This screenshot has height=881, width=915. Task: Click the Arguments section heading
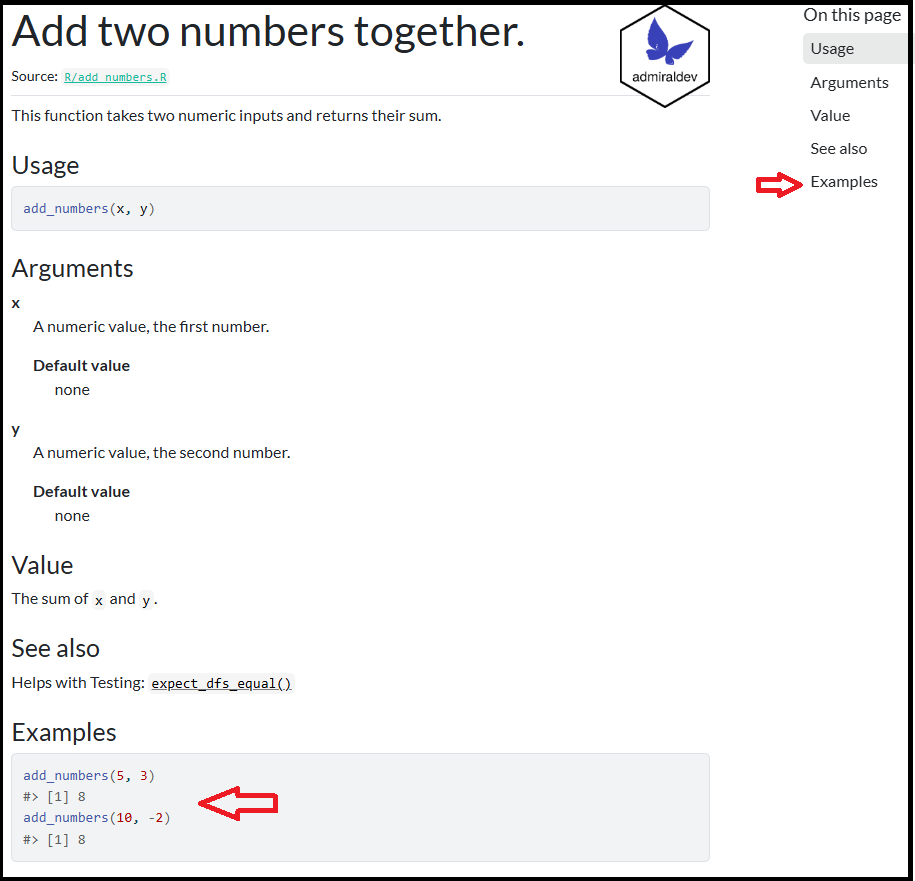[x=72, y=268]
